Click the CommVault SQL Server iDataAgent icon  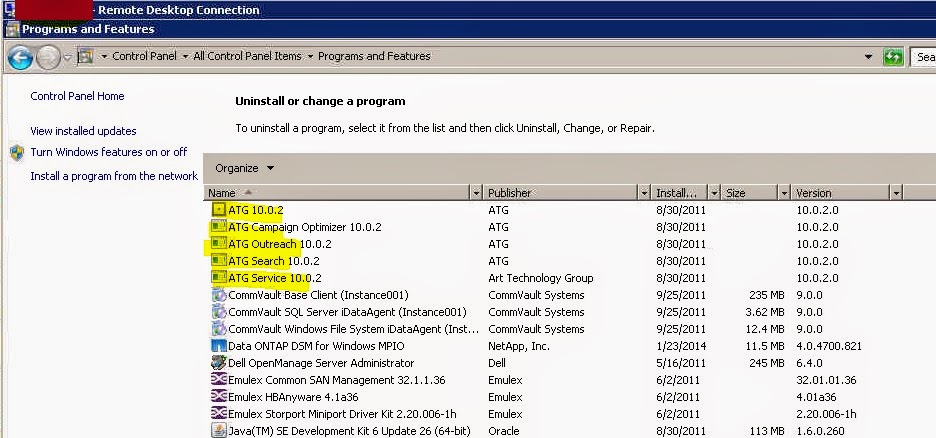click(x=219, y=311)
